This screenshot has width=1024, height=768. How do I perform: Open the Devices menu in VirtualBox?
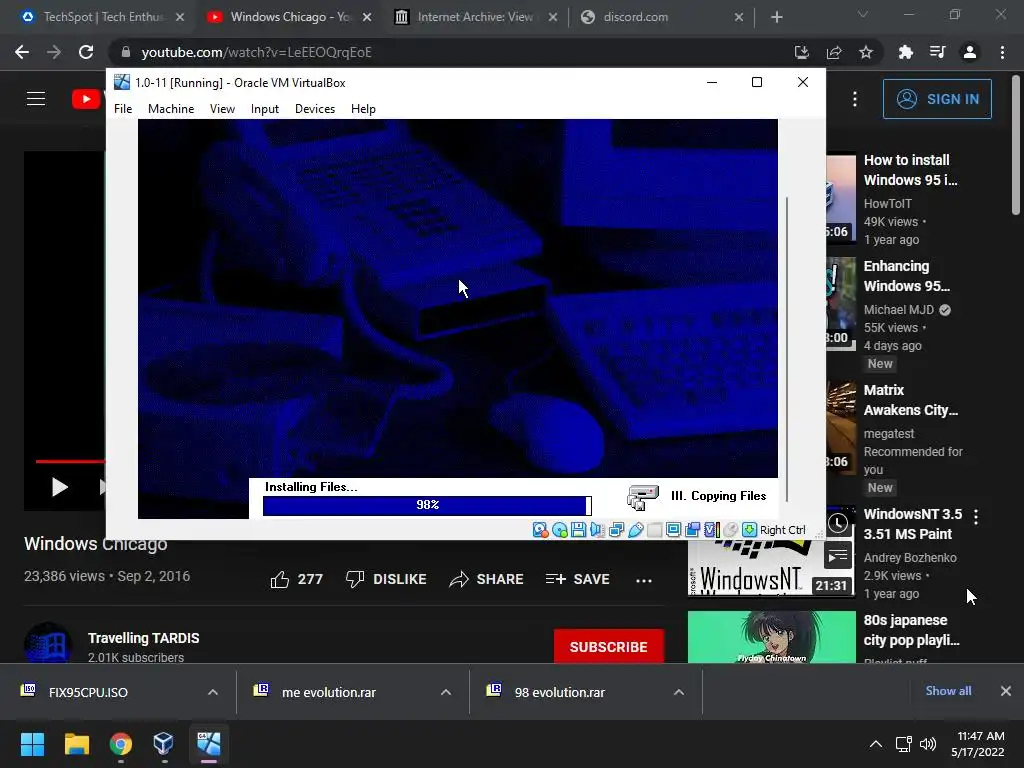[315, 109]
